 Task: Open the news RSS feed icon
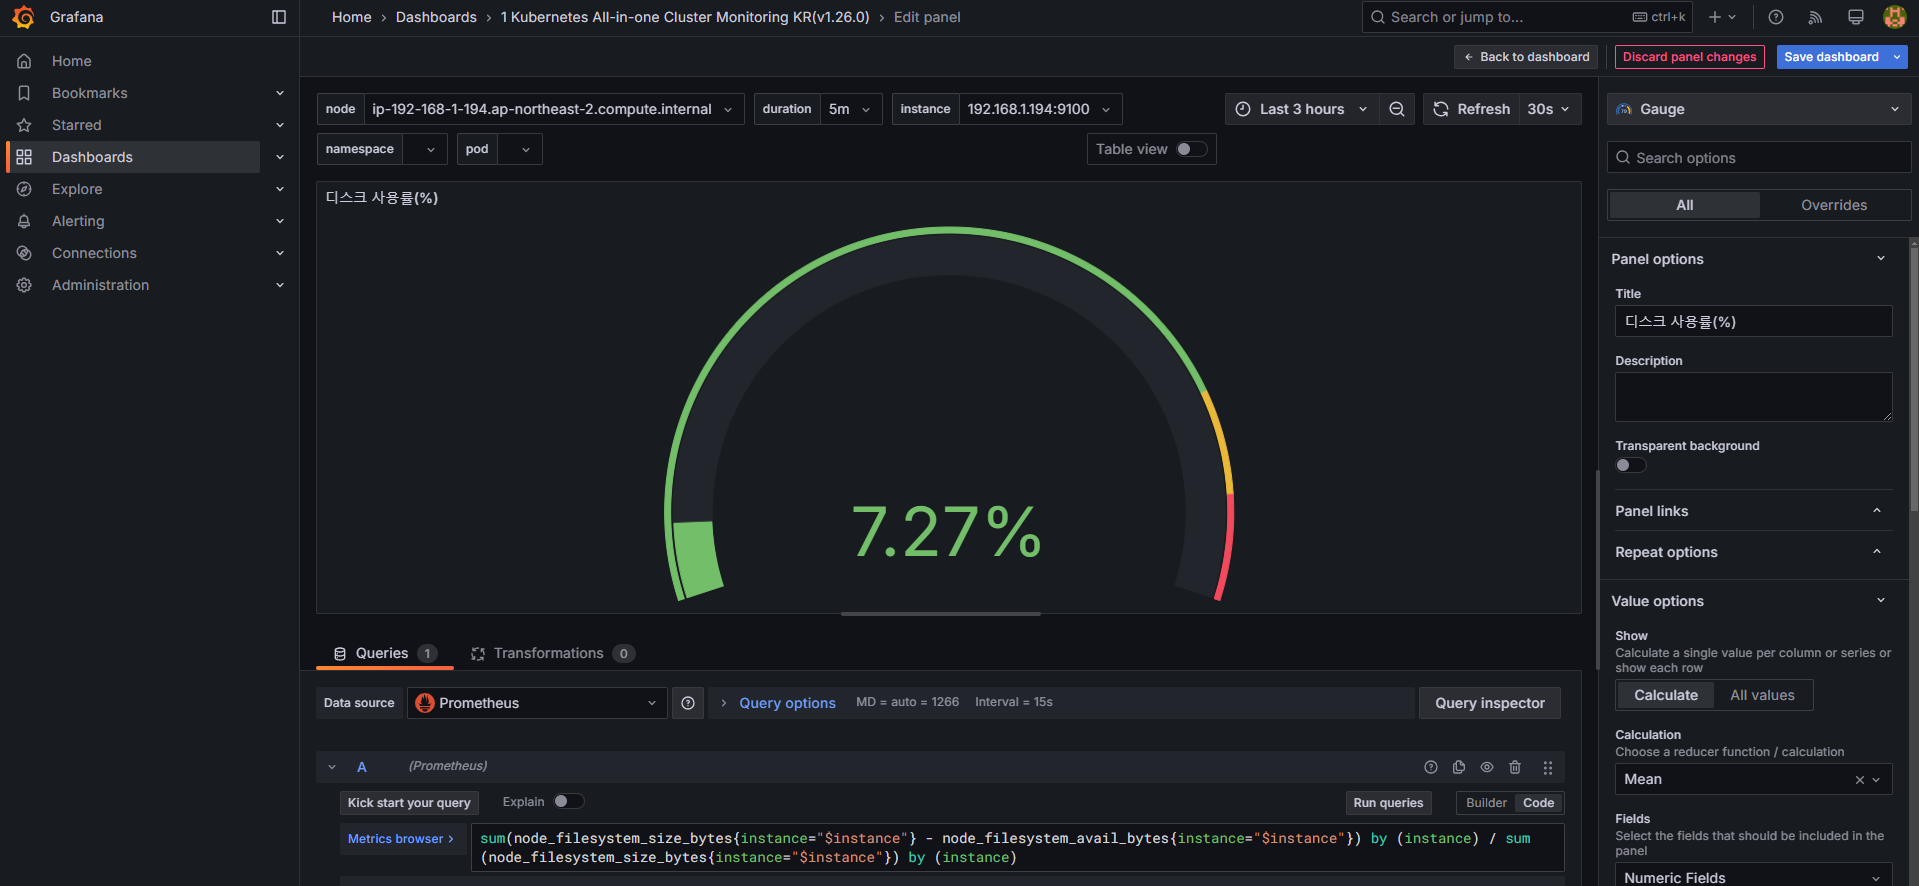tap(1816, 17)
